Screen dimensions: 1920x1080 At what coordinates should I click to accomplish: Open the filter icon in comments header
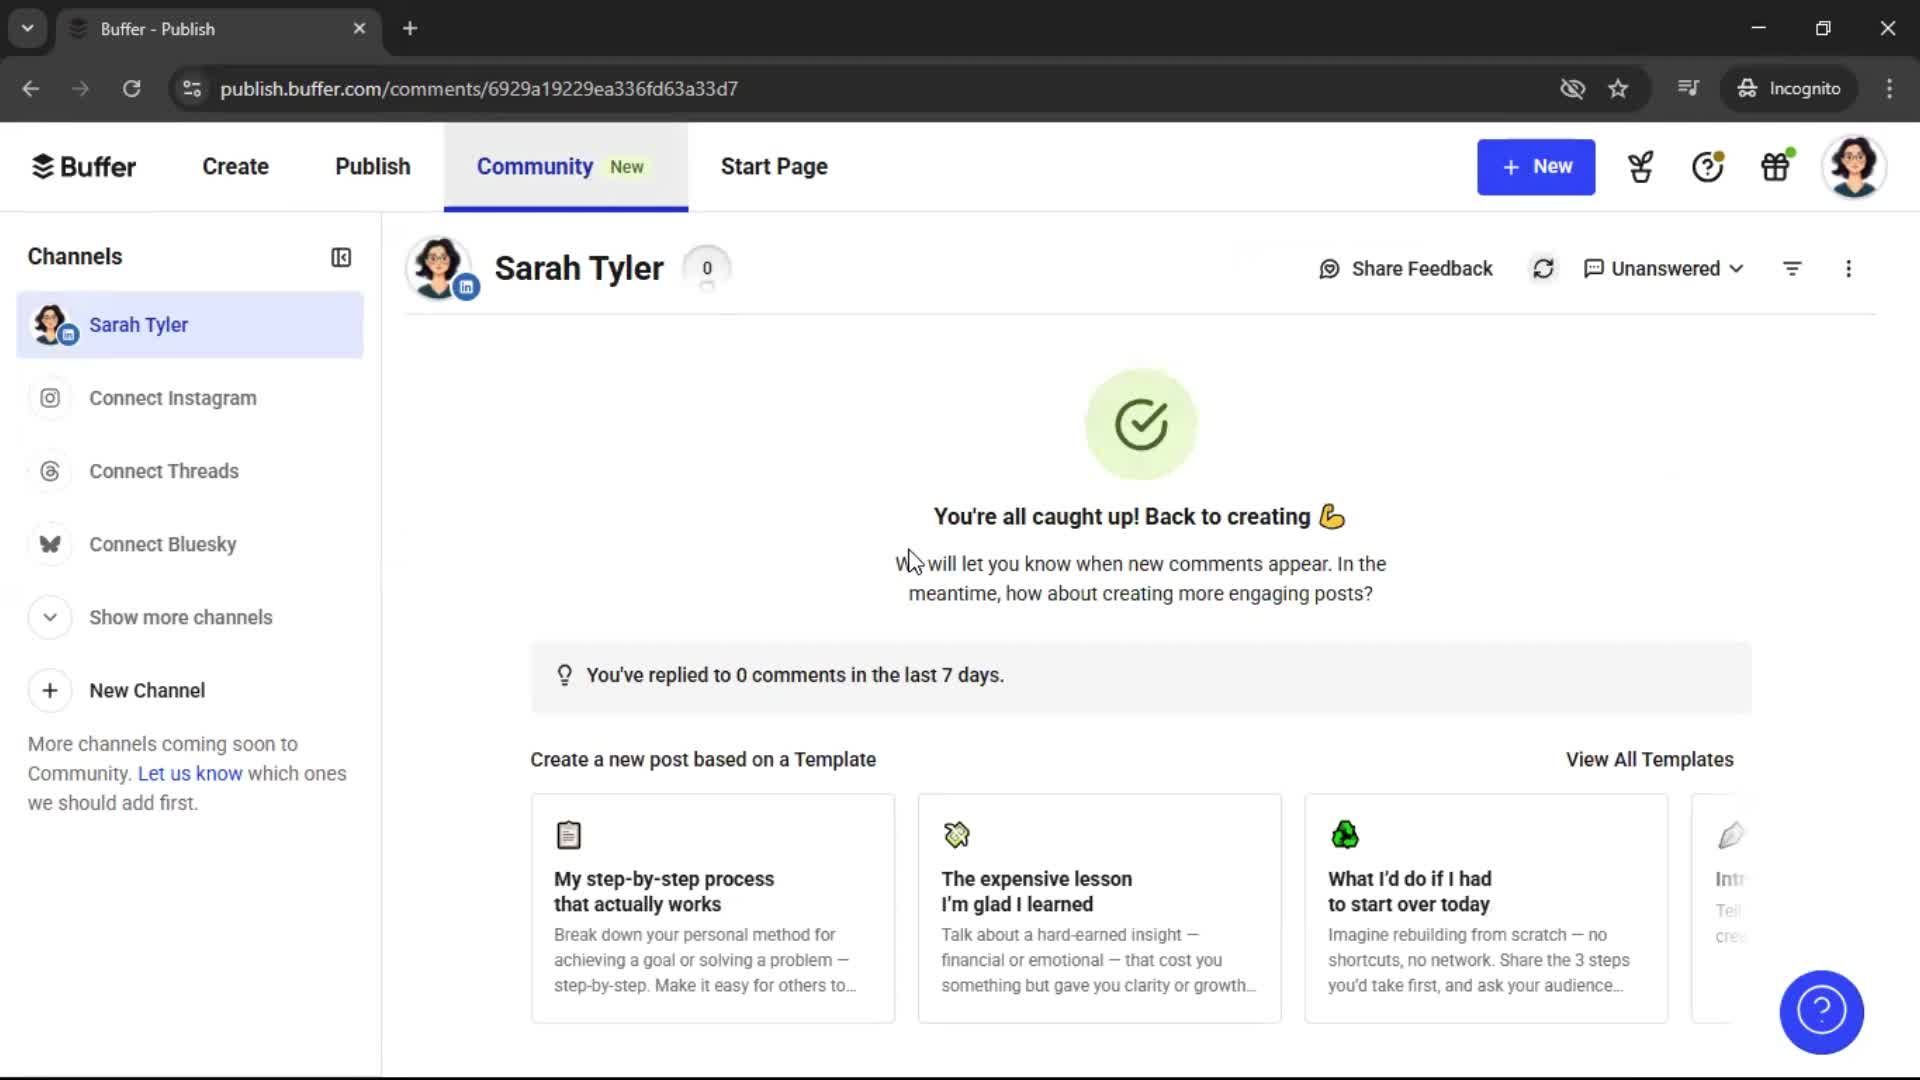1791,268
